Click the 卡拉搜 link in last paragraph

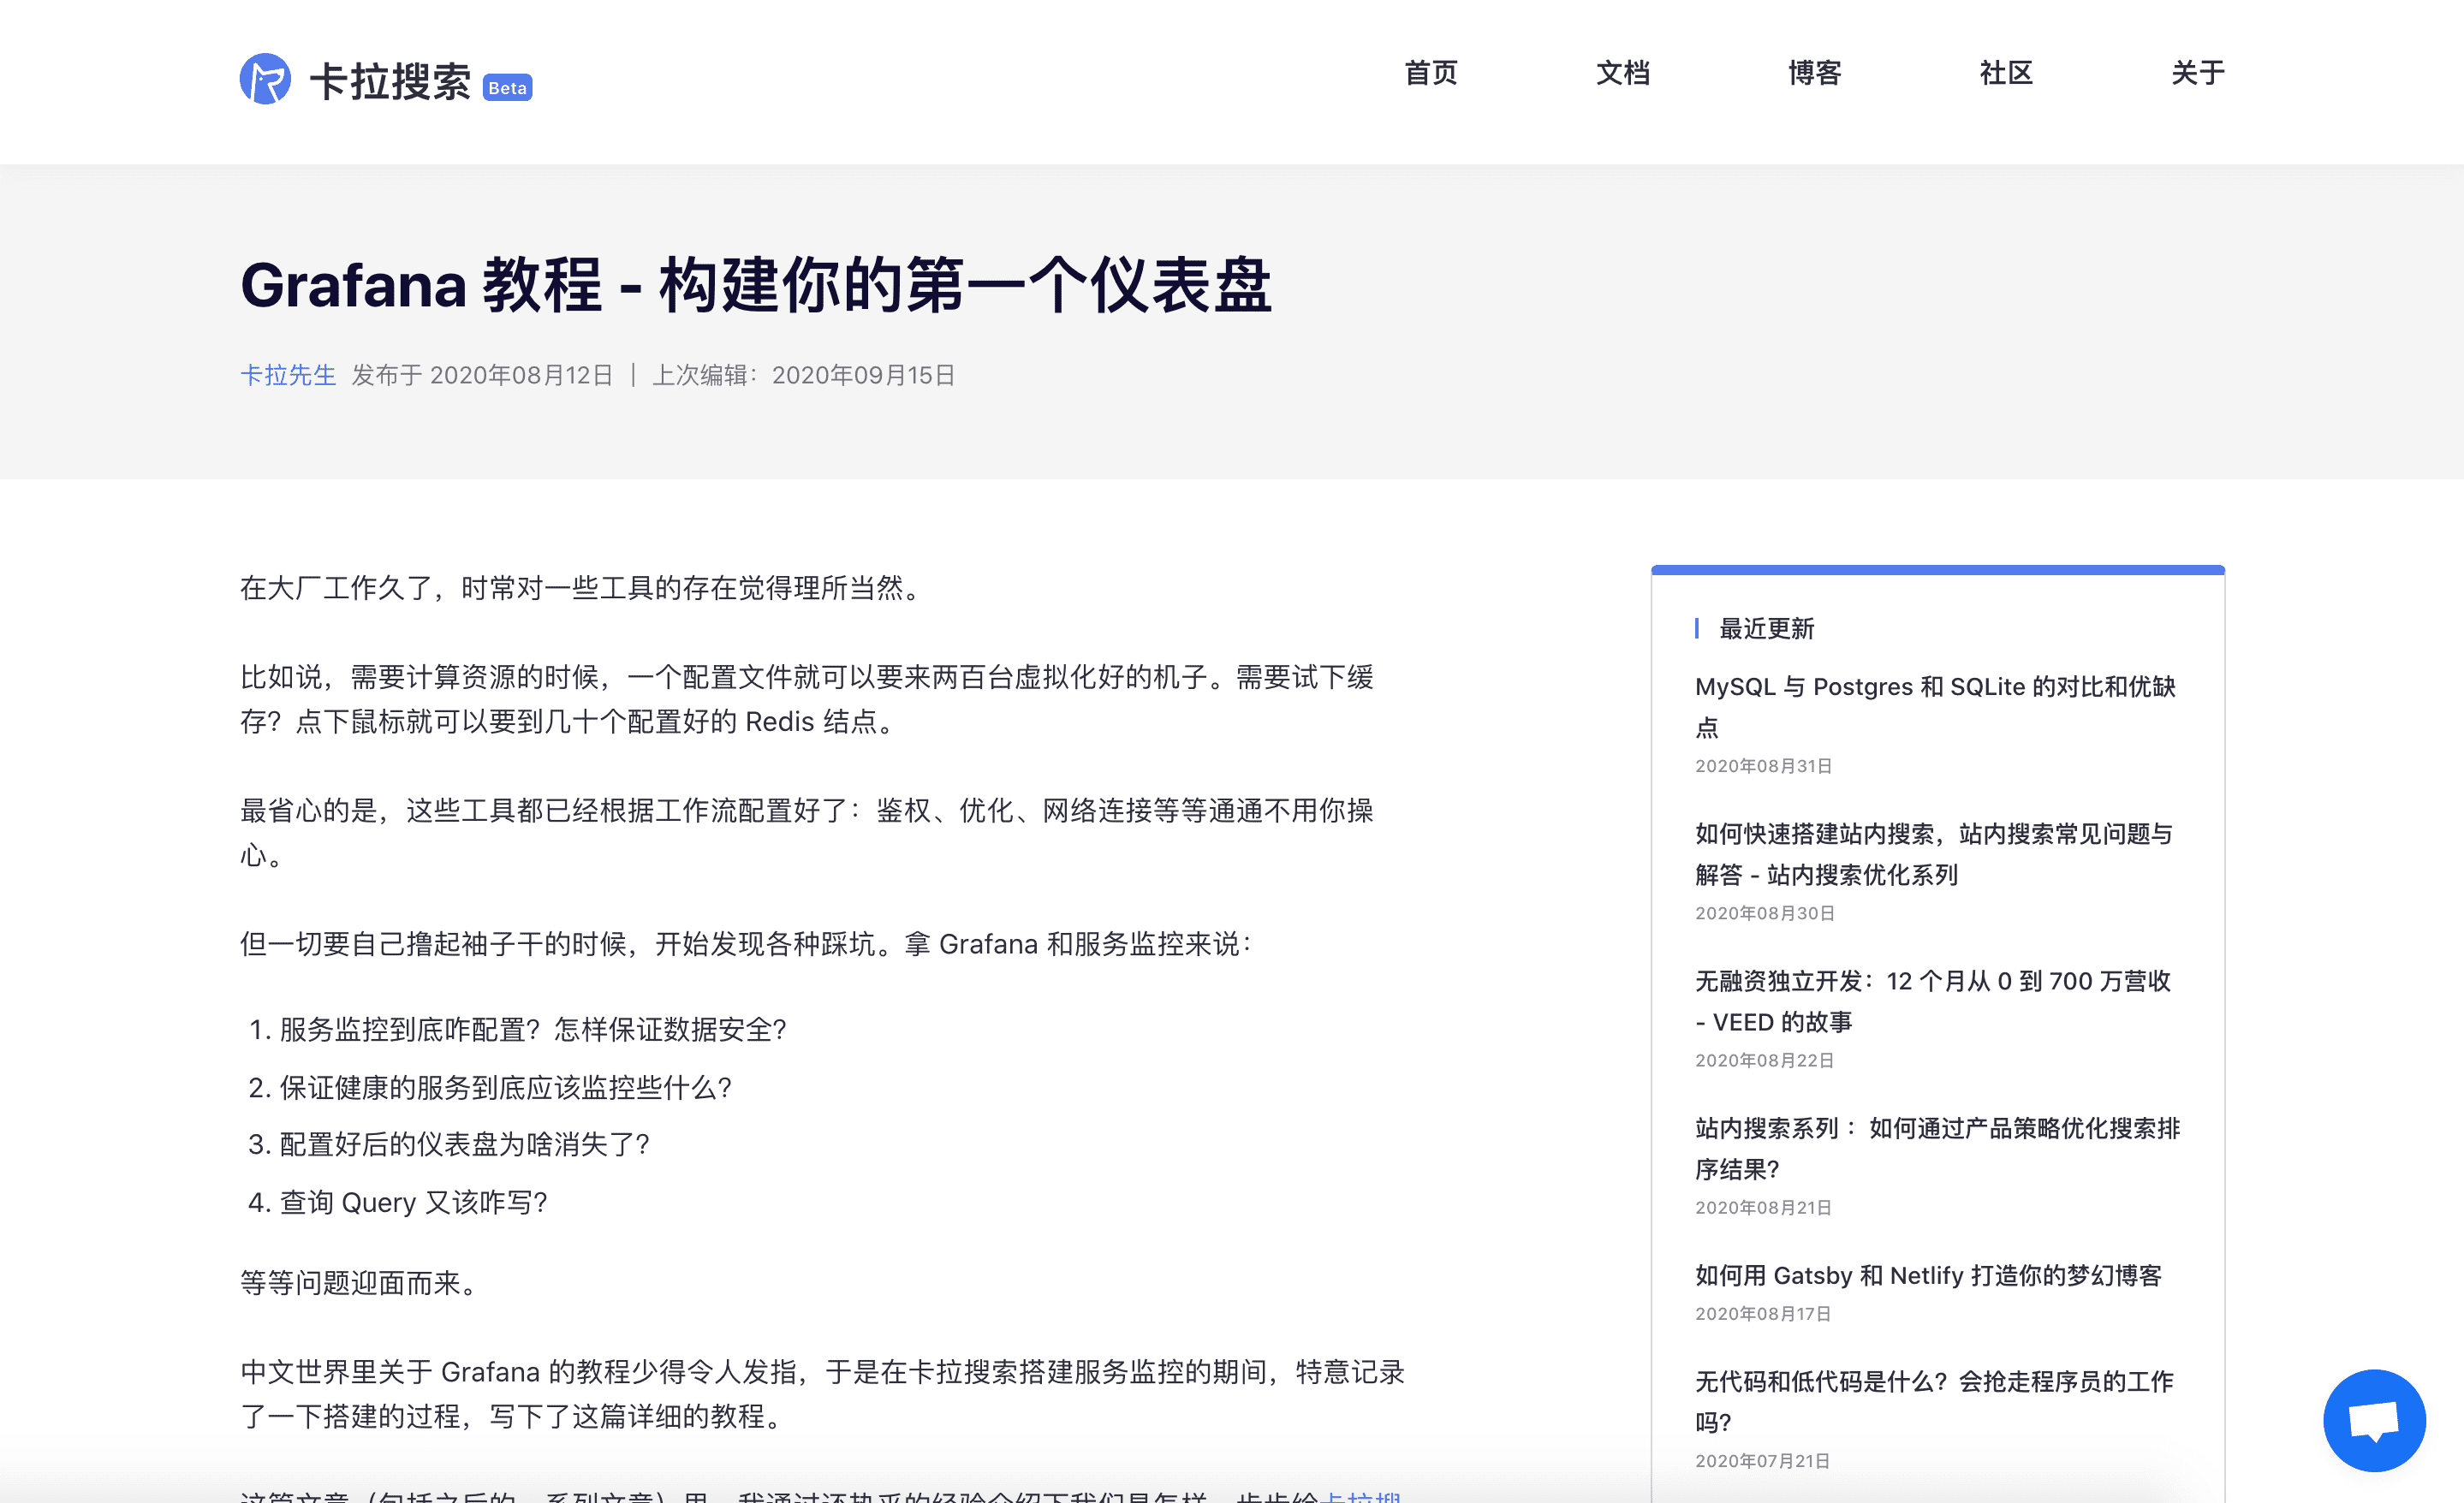pos(1360,1496)
